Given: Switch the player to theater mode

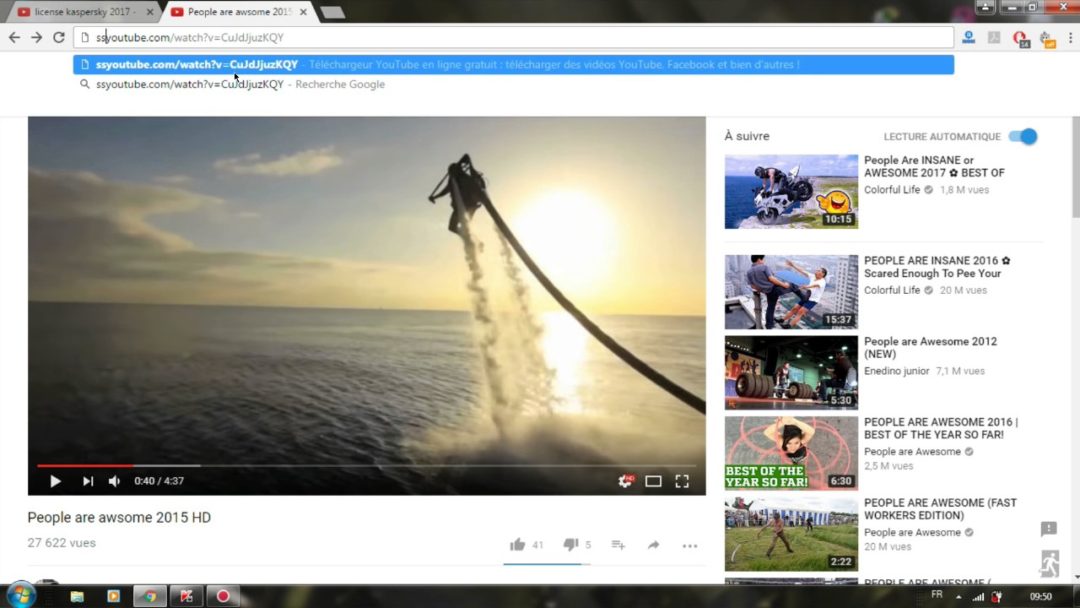Looking at the screenshot, I should 654,481.
